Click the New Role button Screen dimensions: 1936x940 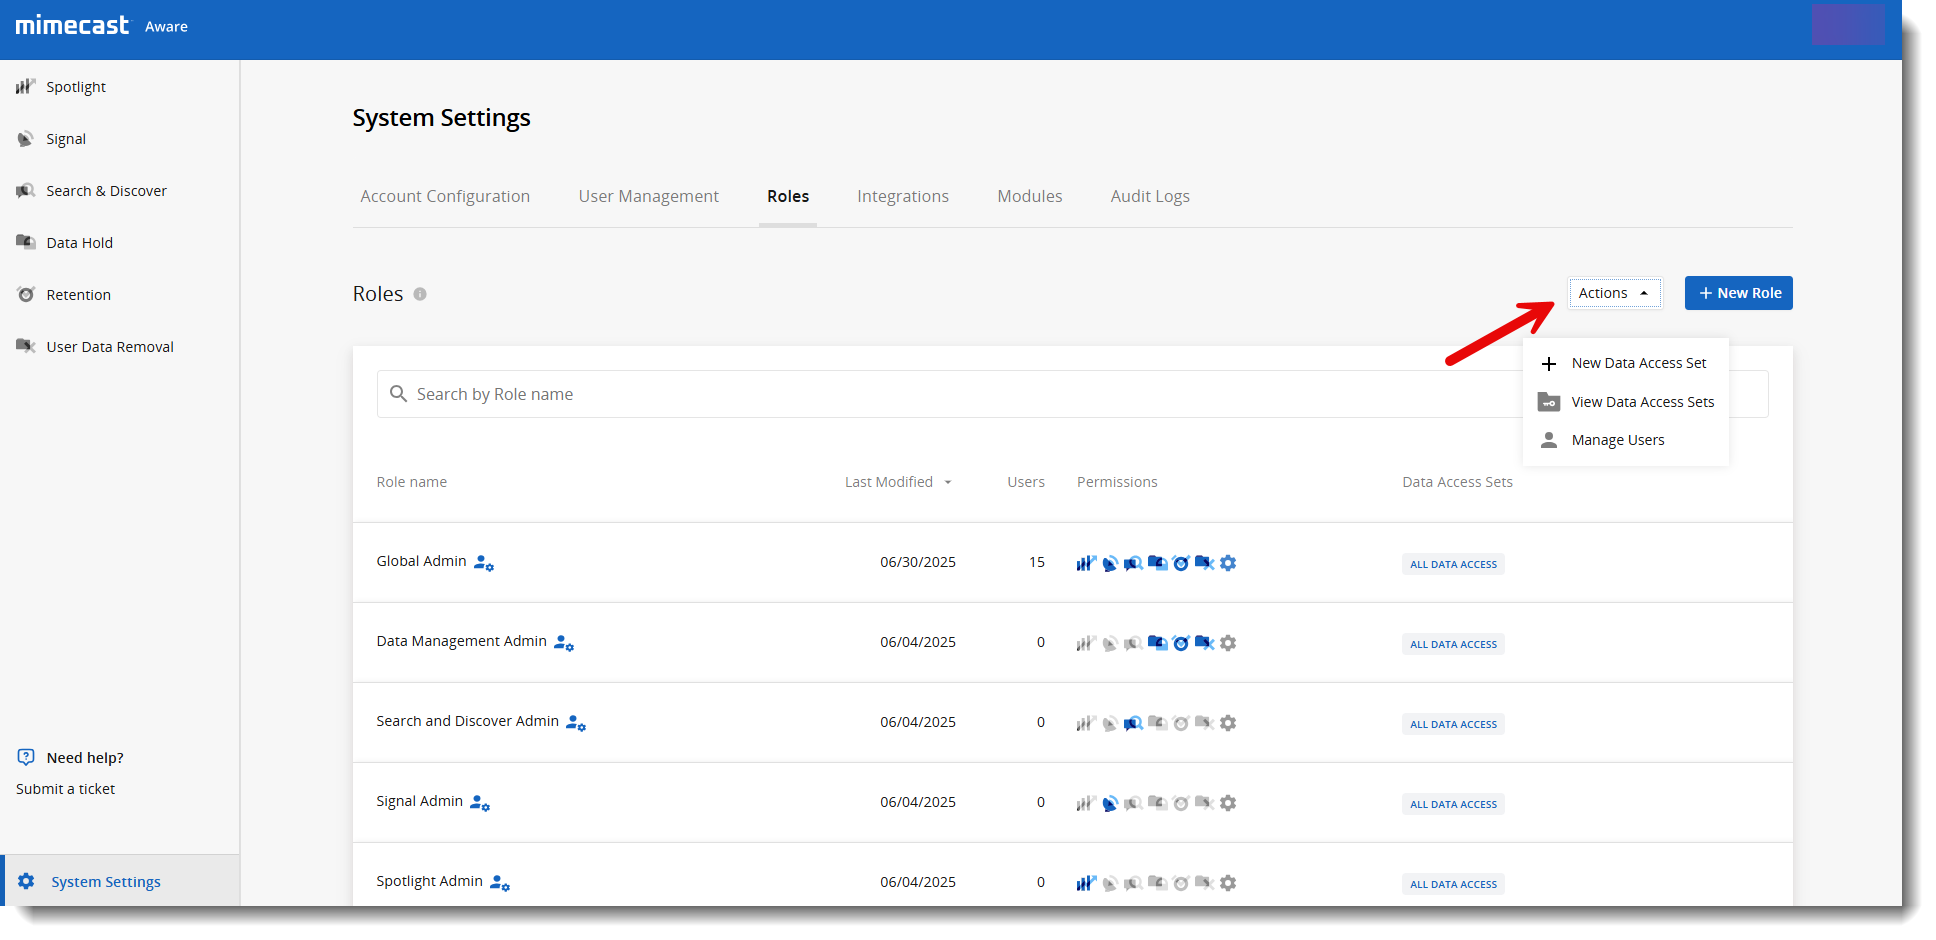pos(1738,293)
